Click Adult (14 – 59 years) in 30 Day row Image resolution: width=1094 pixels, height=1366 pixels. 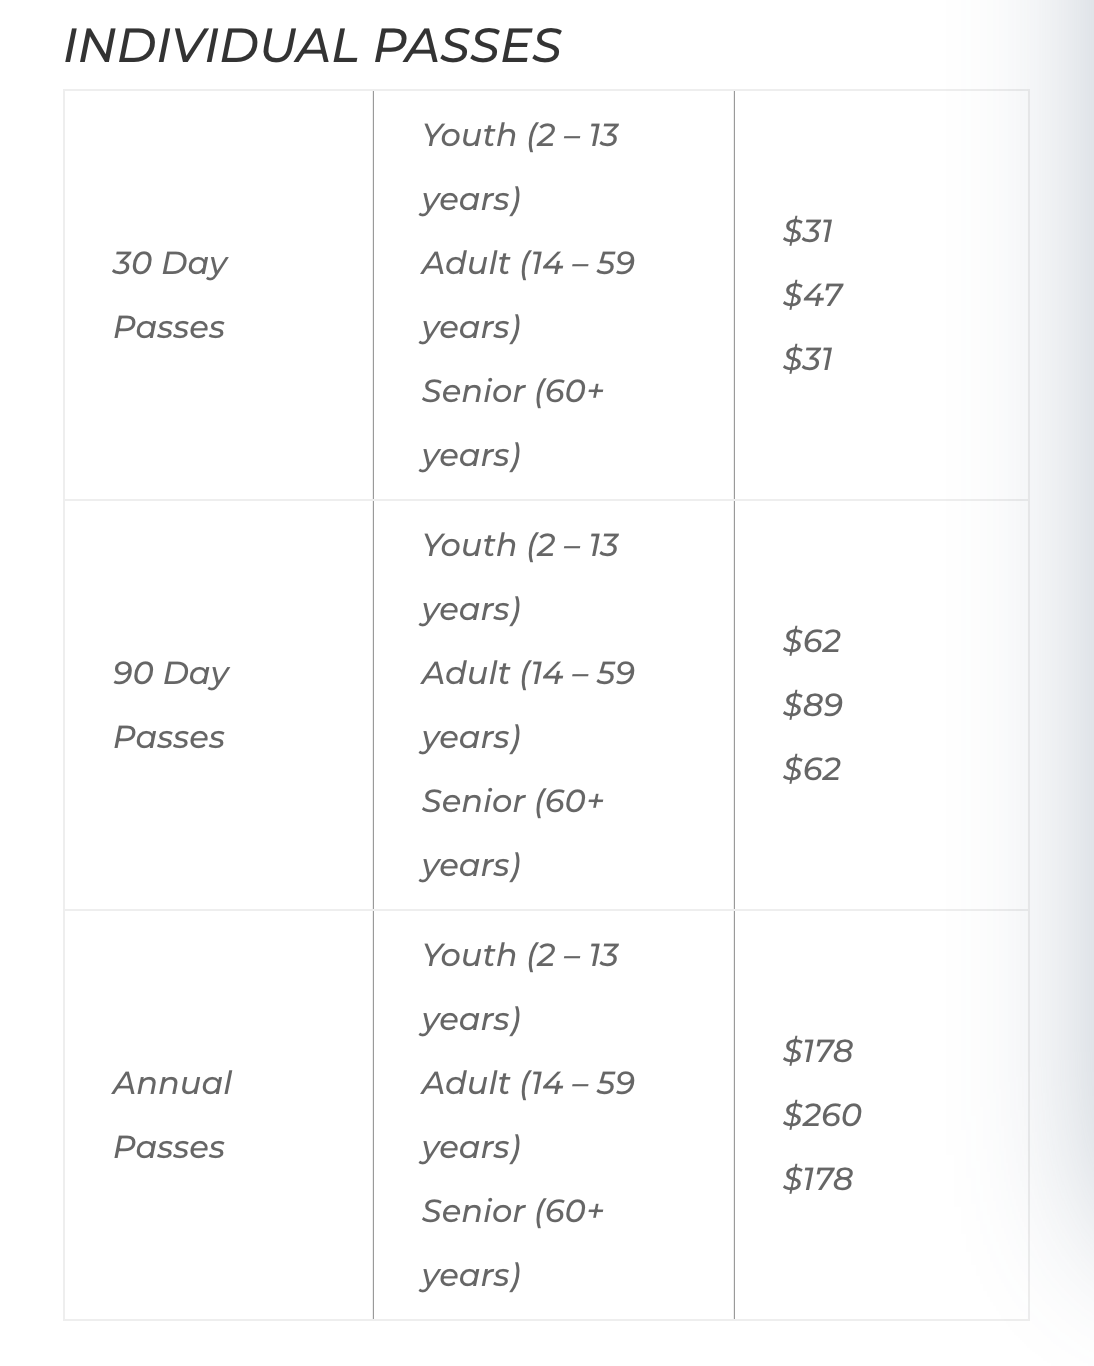[528, 295]
